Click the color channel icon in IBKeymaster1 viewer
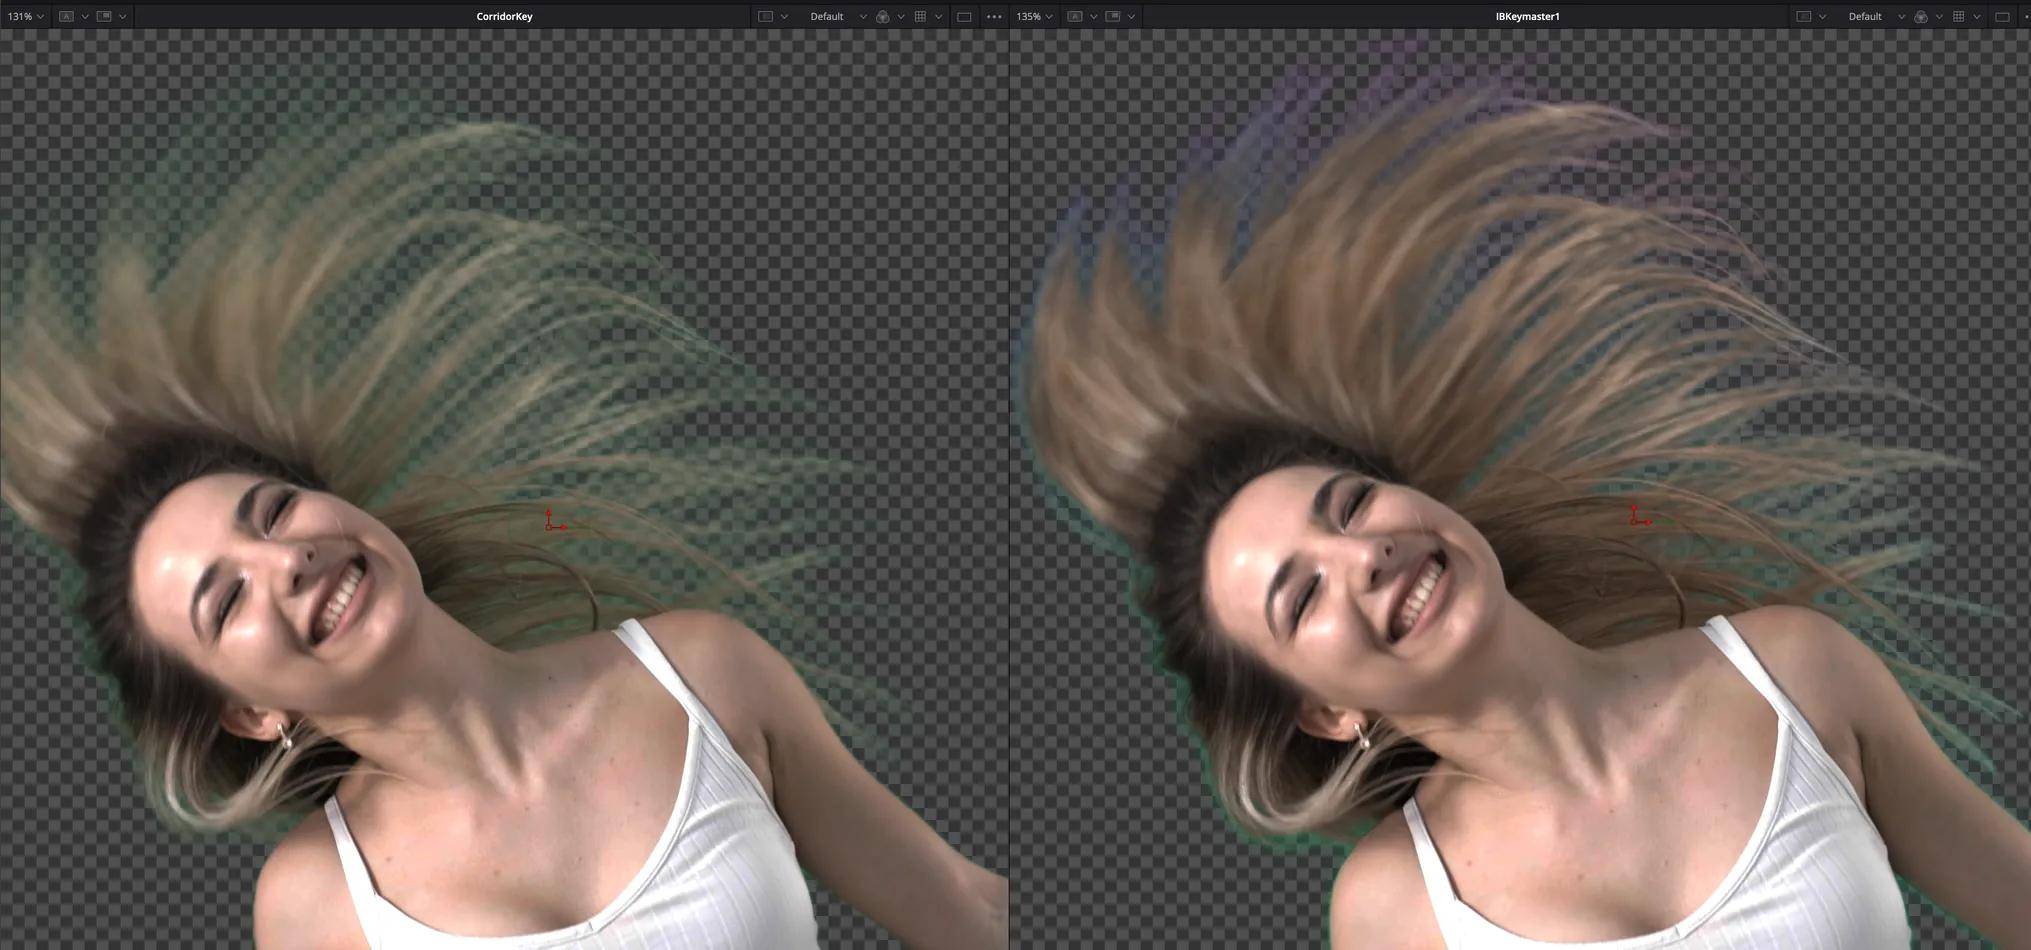 point(1921,16)
